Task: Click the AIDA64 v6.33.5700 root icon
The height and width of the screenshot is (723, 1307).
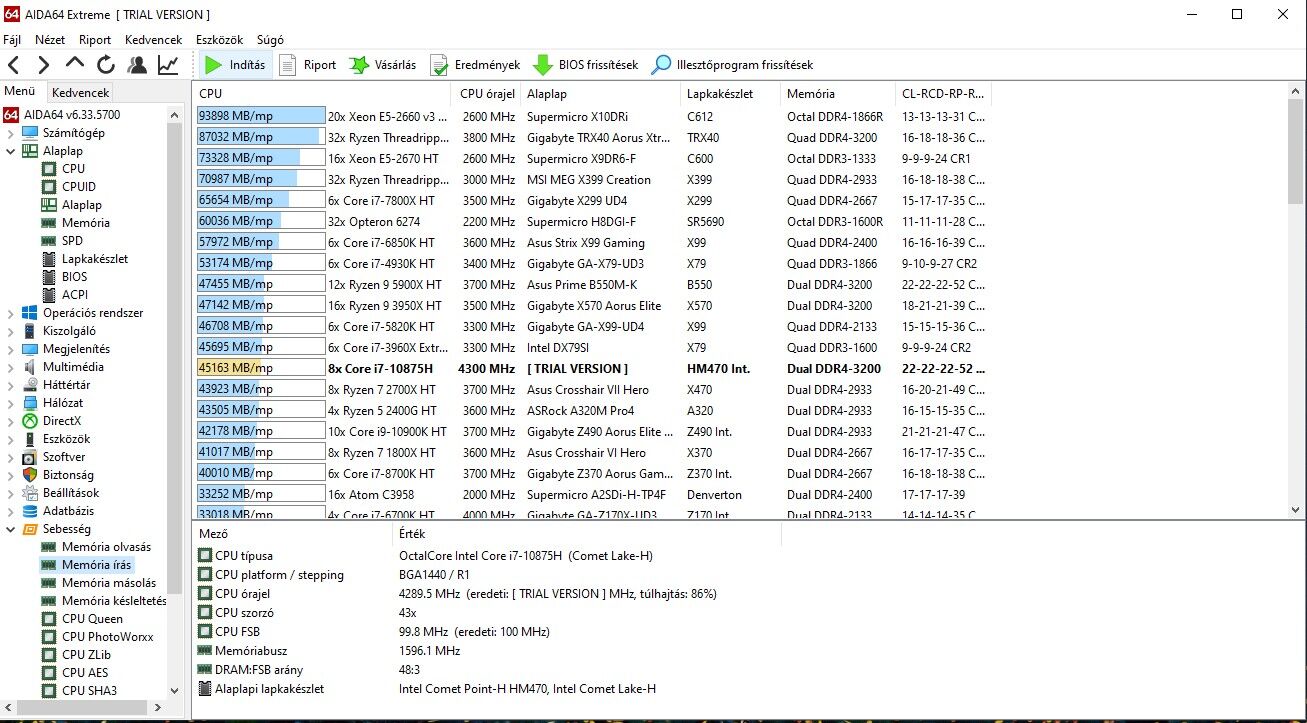Action: [12, 115]
